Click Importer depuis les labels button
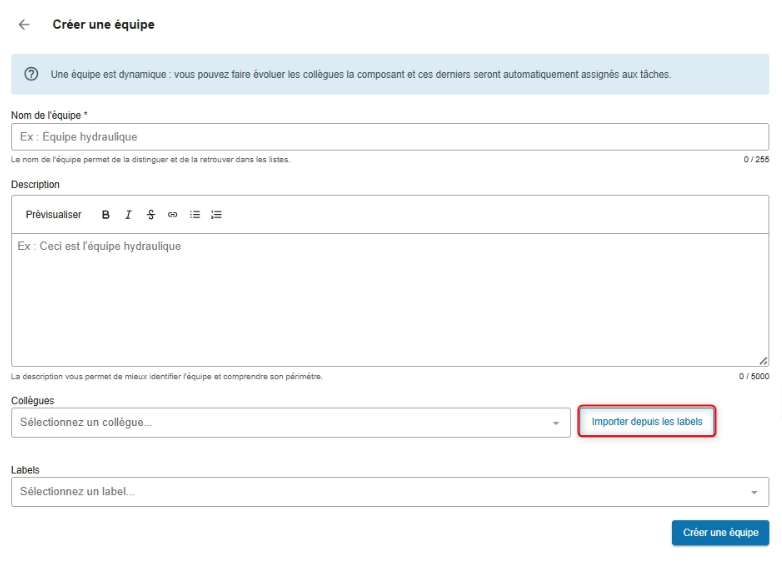 (x=647, y=422)
